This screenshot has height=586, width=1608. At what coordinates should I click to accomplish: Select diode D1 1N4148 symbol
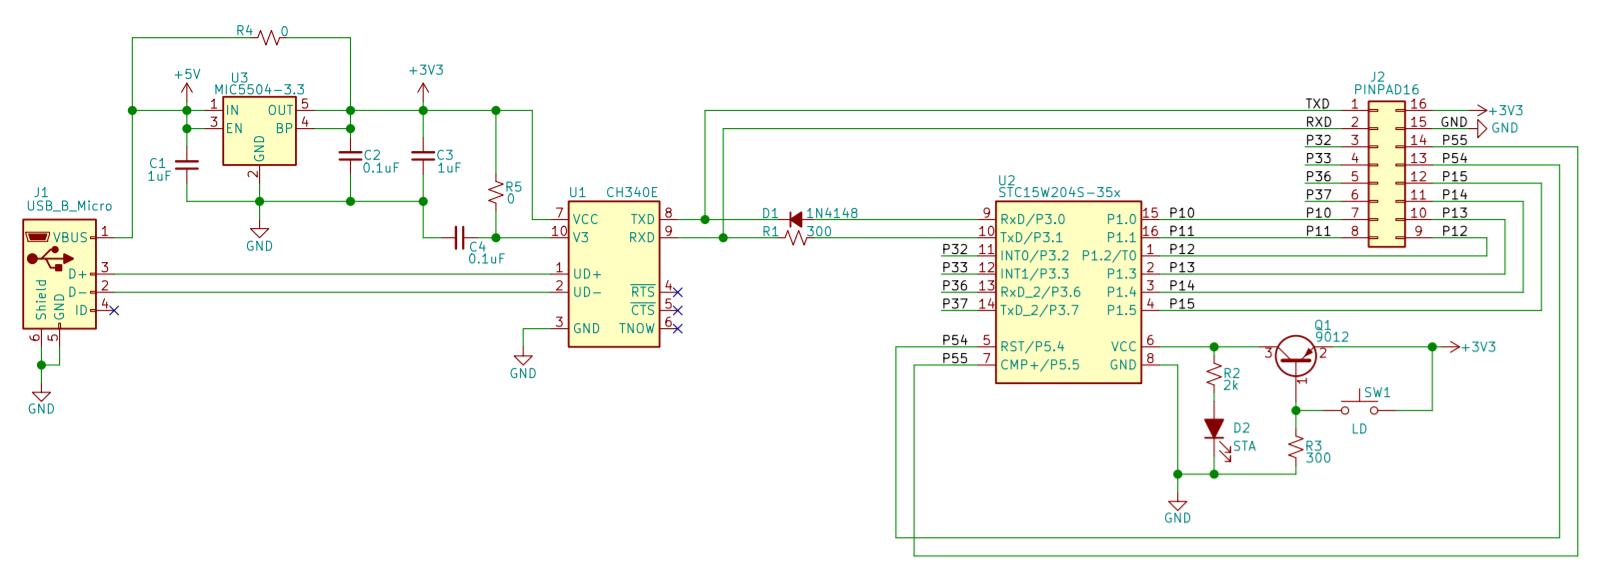(796, 219)
